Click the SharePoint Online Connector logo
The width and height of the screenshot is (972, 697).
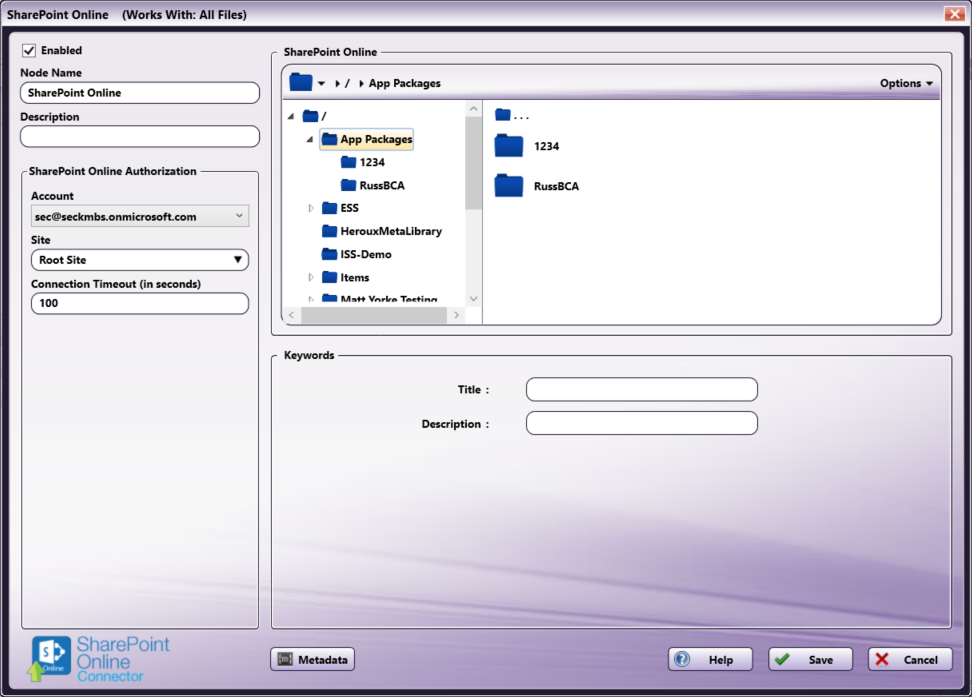(99, 659)
